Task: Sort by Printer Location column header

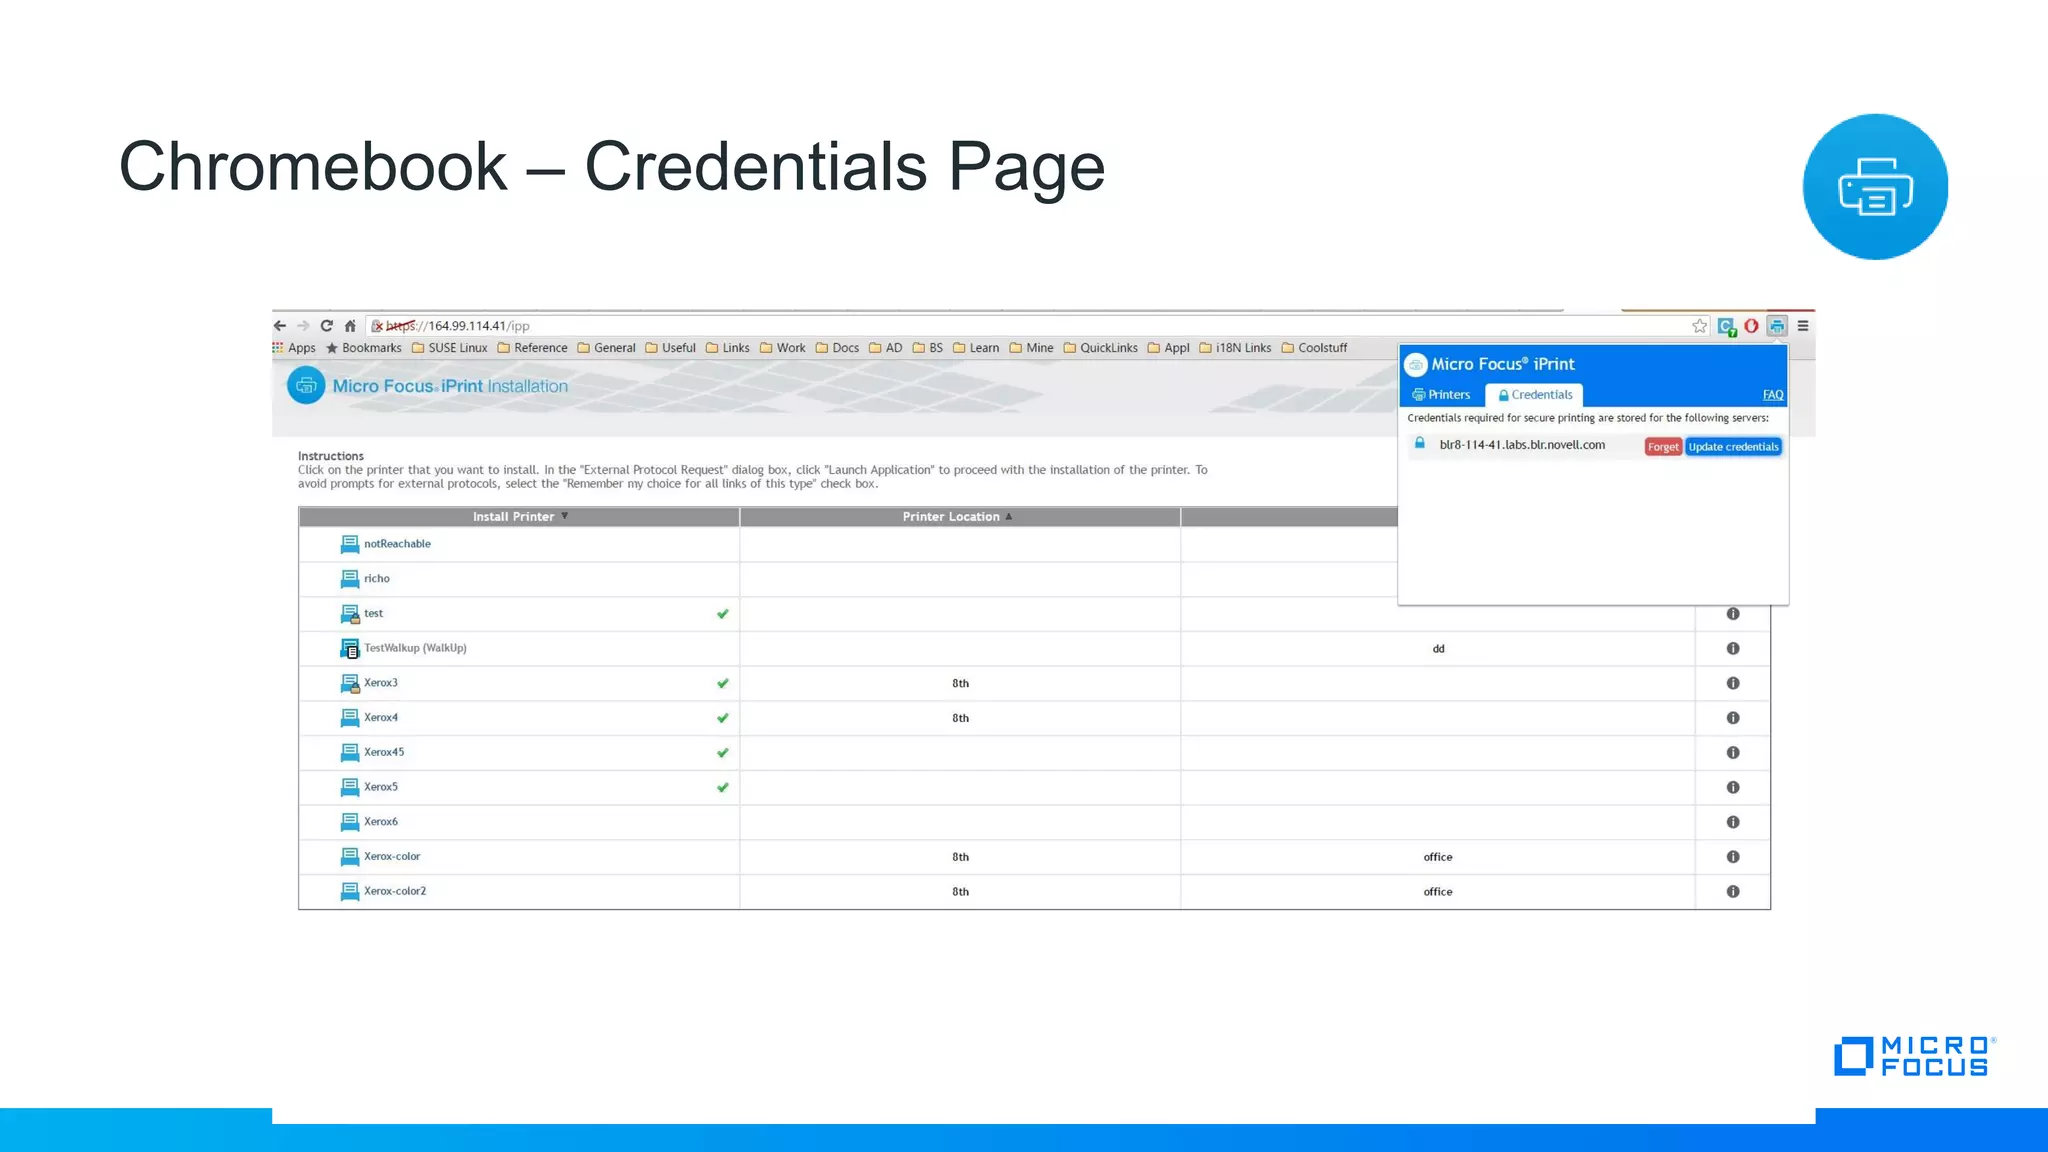Action: click(959, 517)
